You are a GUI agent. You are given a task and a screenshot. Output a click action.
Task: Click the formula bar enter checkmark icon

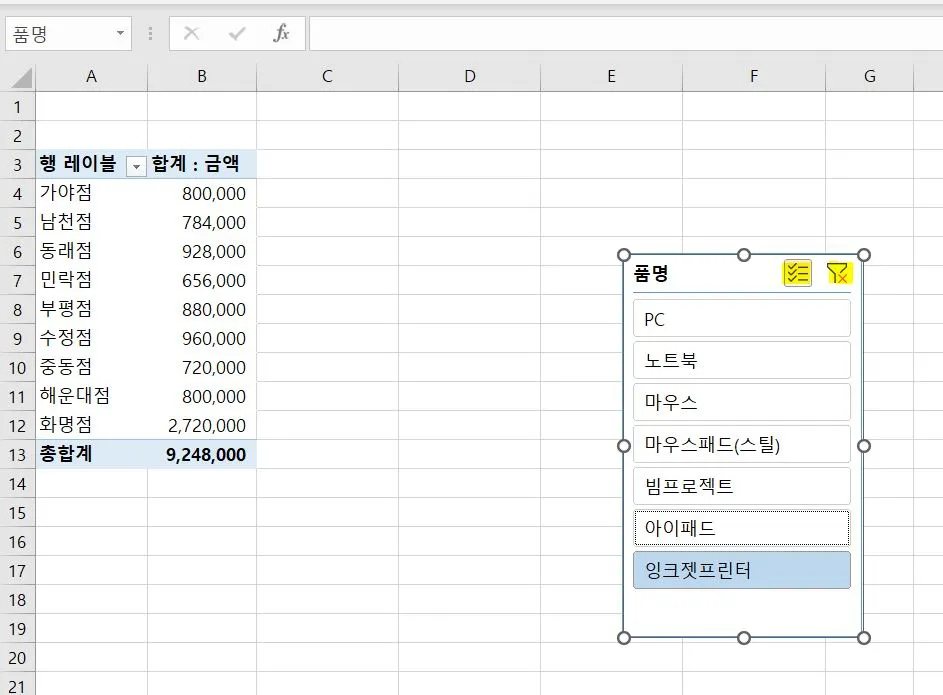point(237,33)
